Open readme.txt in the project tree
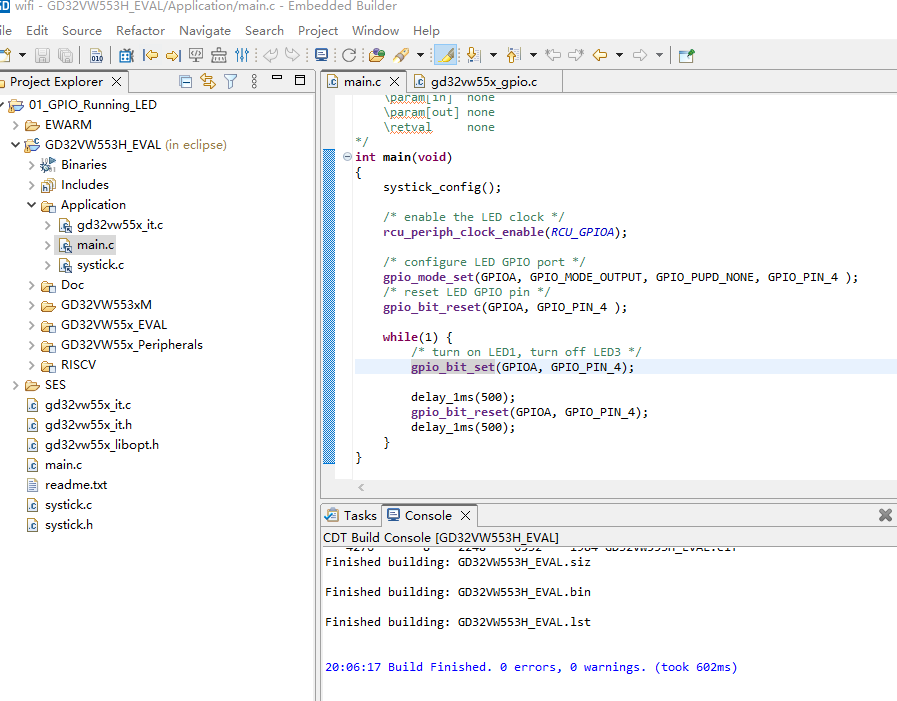The image size is (897, 701). coord(75,485)
